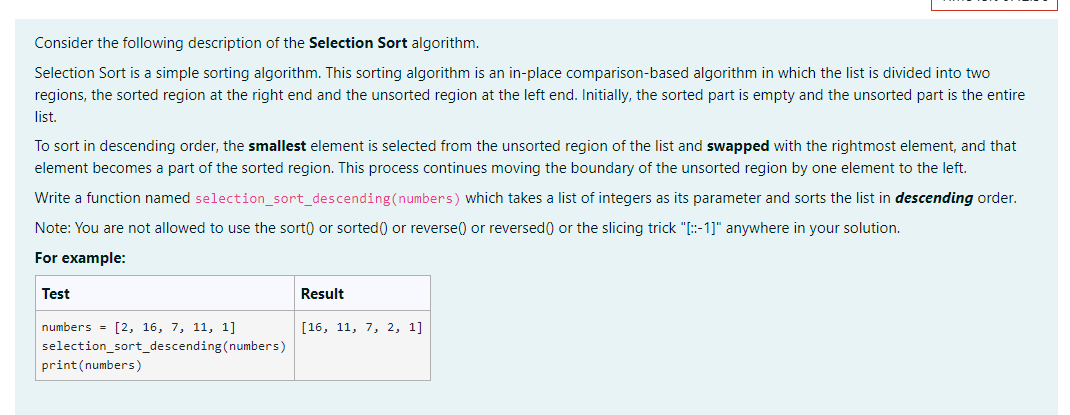Click the opening line 'Consider the following description'

[257, 43]
